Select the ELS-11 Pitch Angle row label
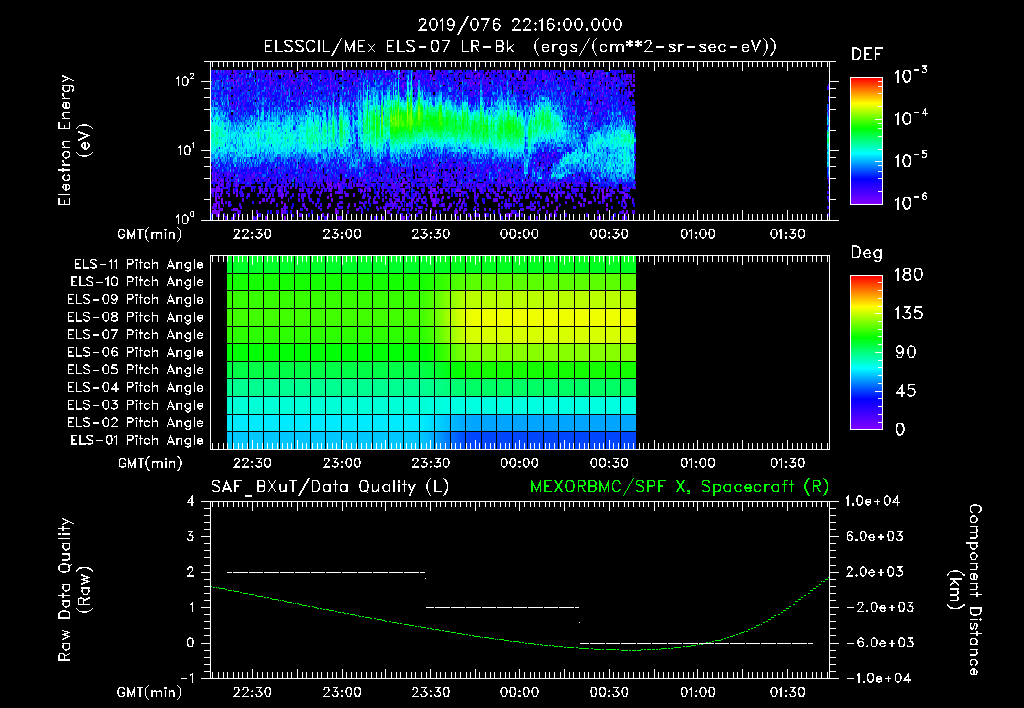Screen dimensions: 1024x708 [138, 265]
